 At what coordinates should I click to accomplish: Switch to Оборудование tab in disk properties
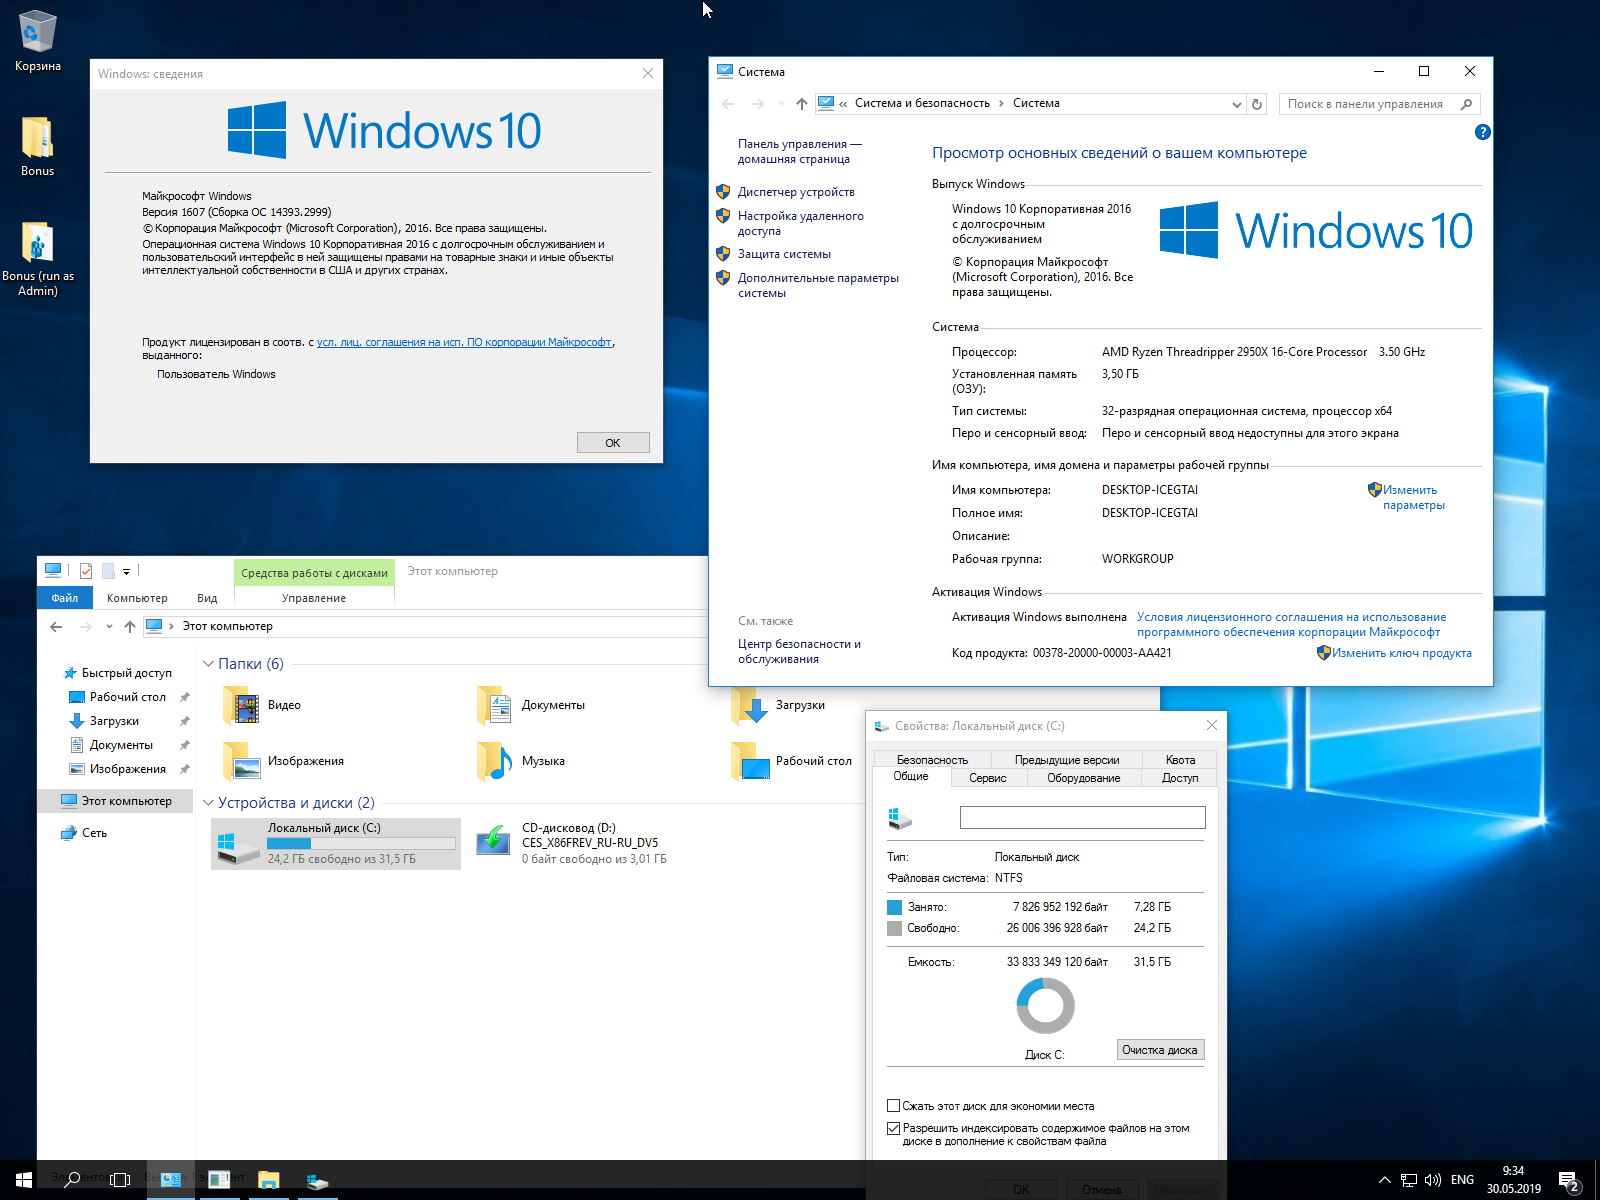(x=1084, y=778)
